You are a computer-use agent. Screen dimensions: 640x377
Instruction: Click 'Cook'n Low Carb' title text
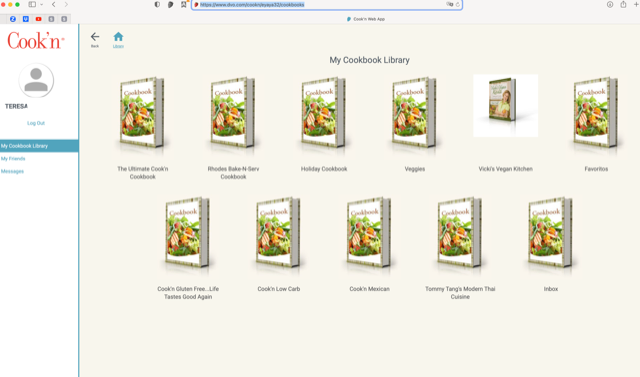pos(279,289)
